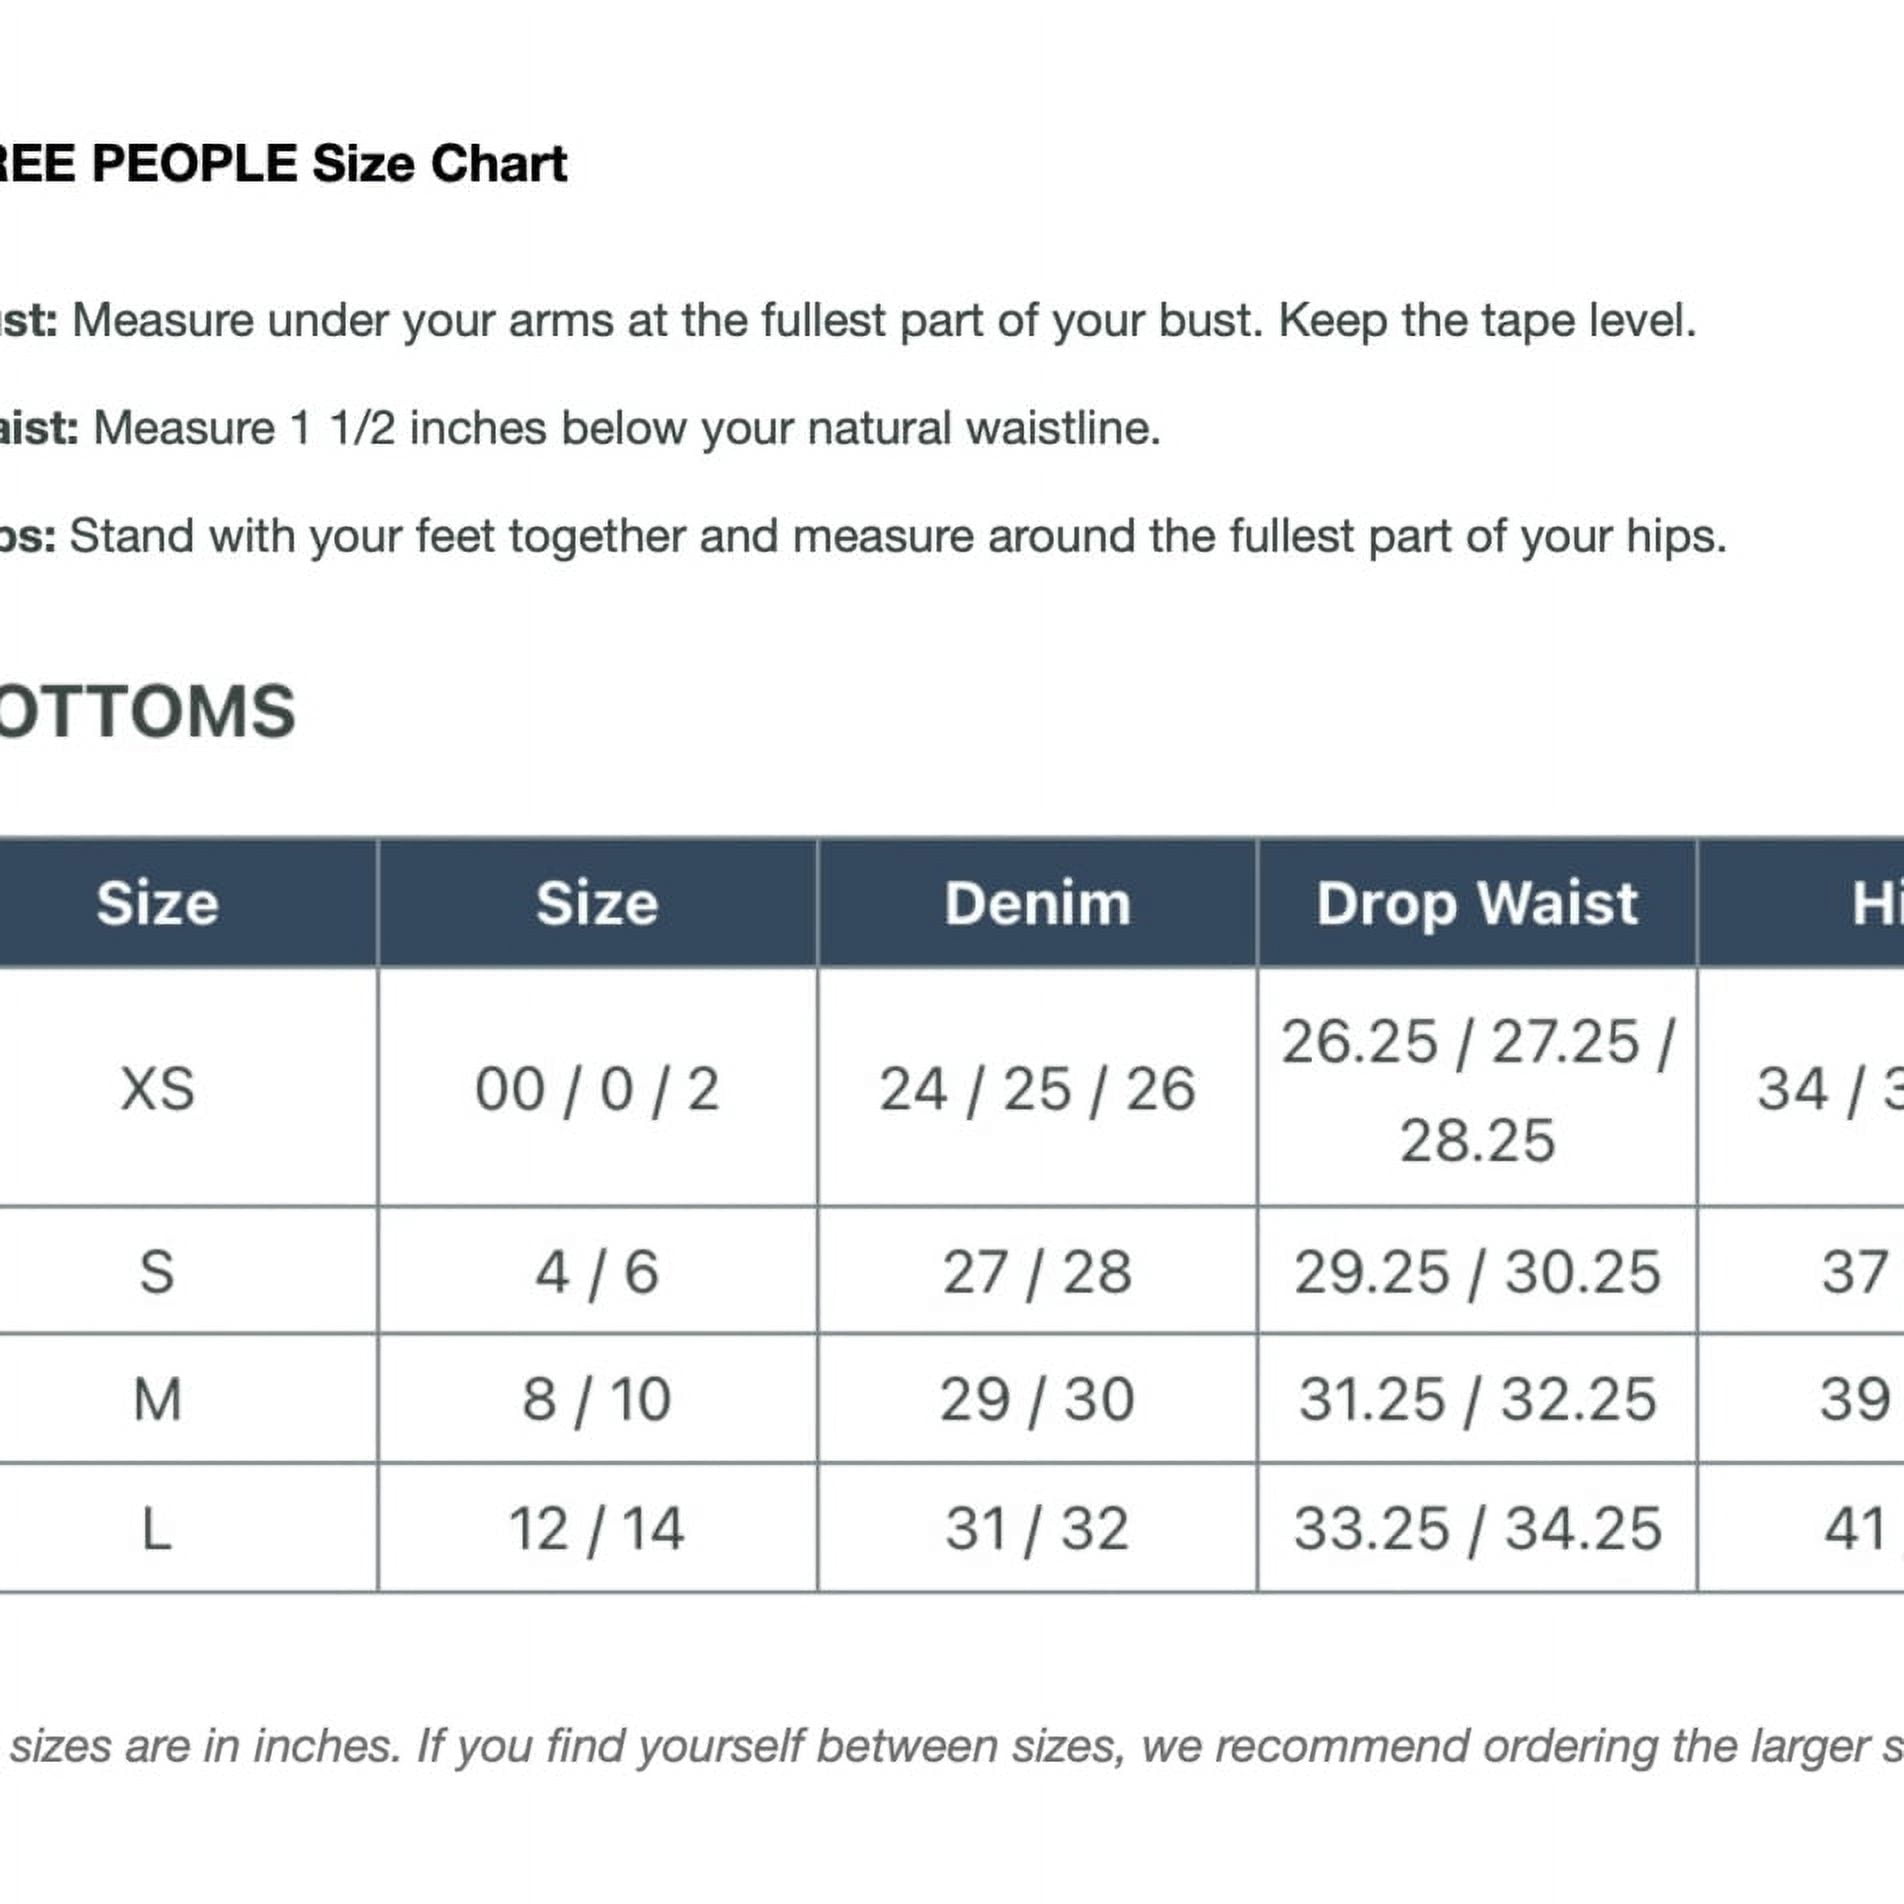Click the 00 / 0 / 2 cell
The height and width of the screenshot is (1904, 1904).
point(597,1088)
